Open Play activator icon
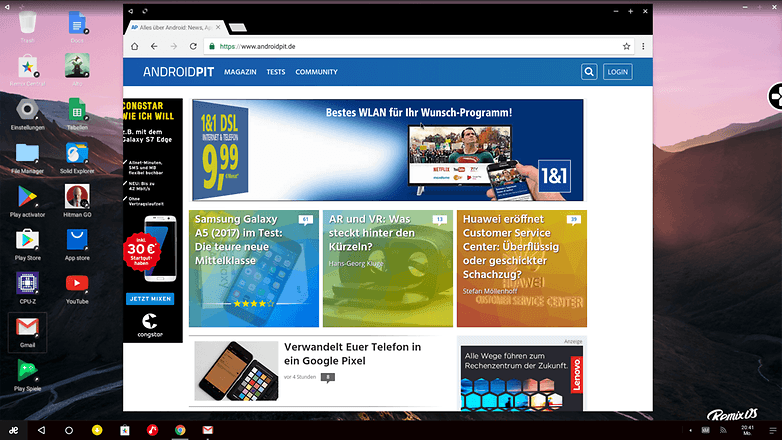This screenshot has height=440, width=782. [27, 198]
